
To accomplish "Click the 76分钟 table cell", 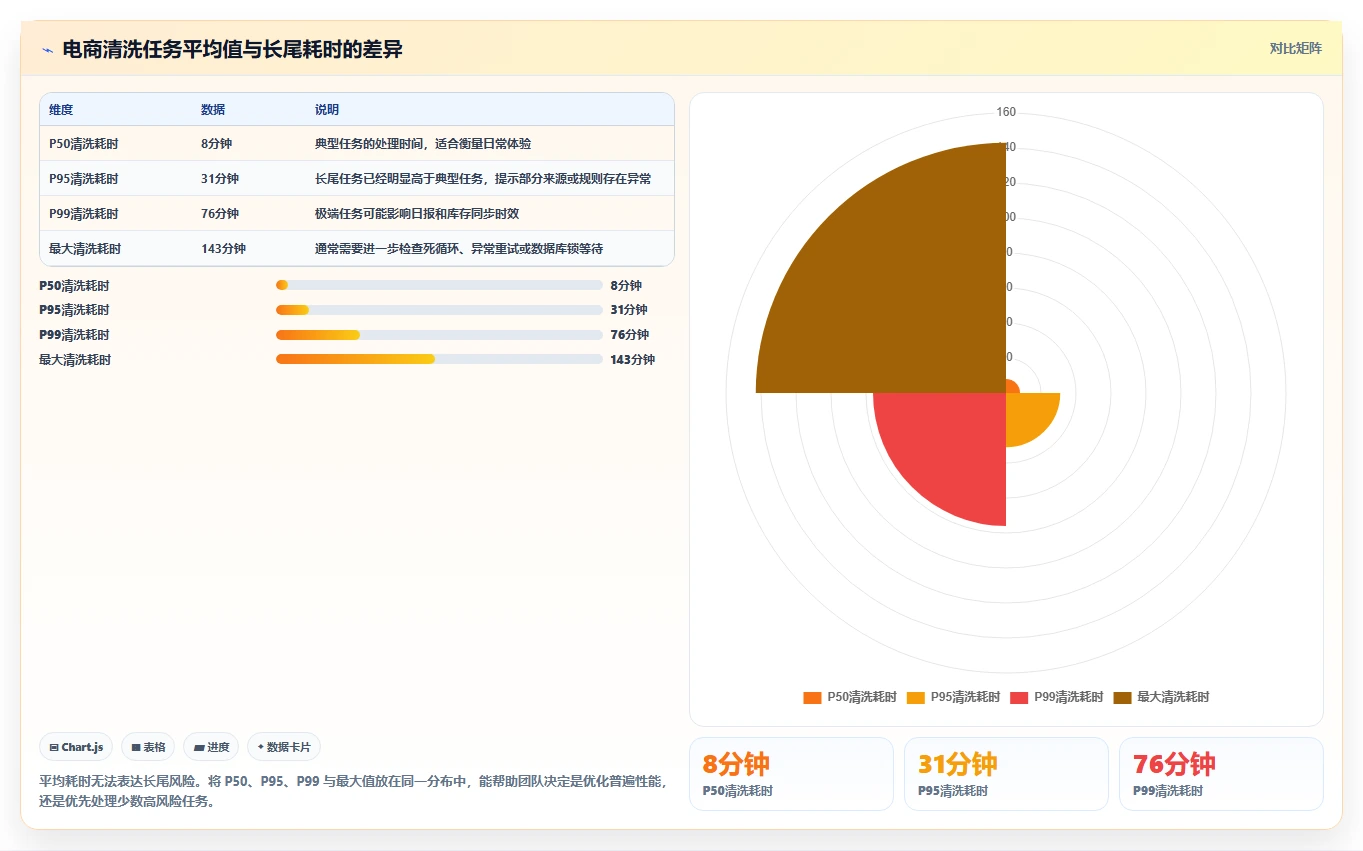I will (x=220, y=214).
